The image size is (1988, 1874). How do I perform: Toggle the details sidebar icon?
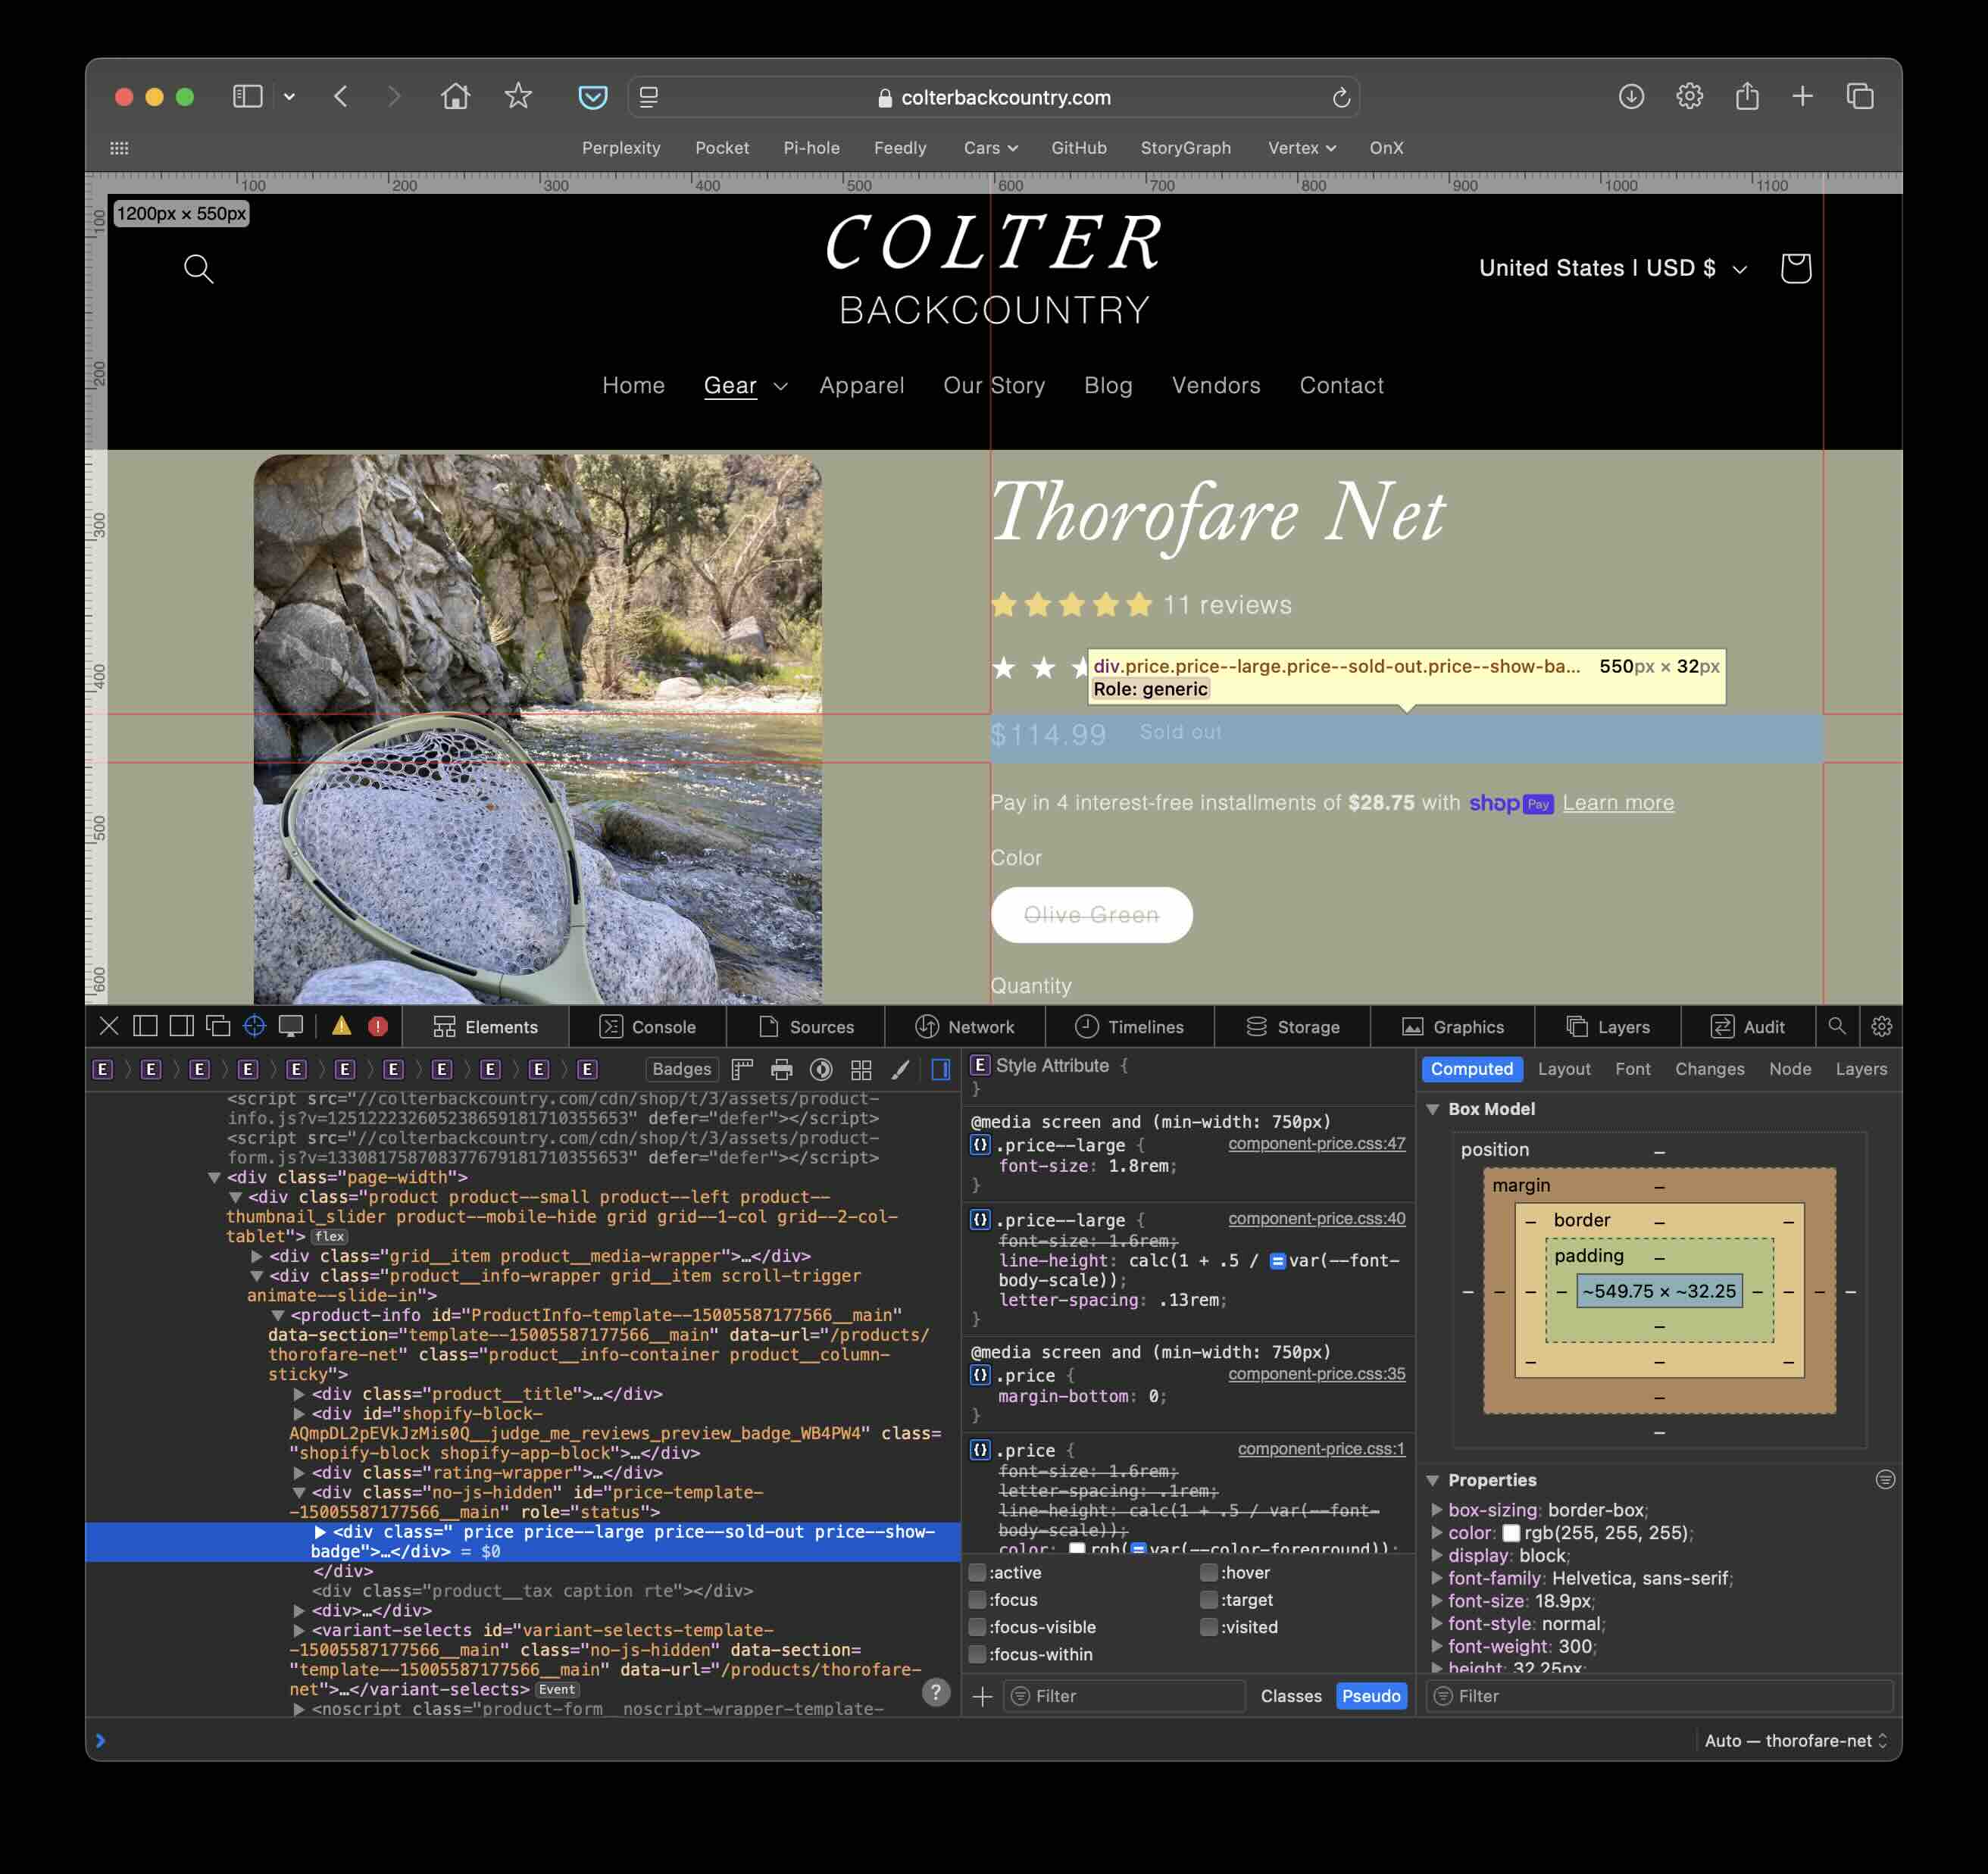pos(941,1069)
